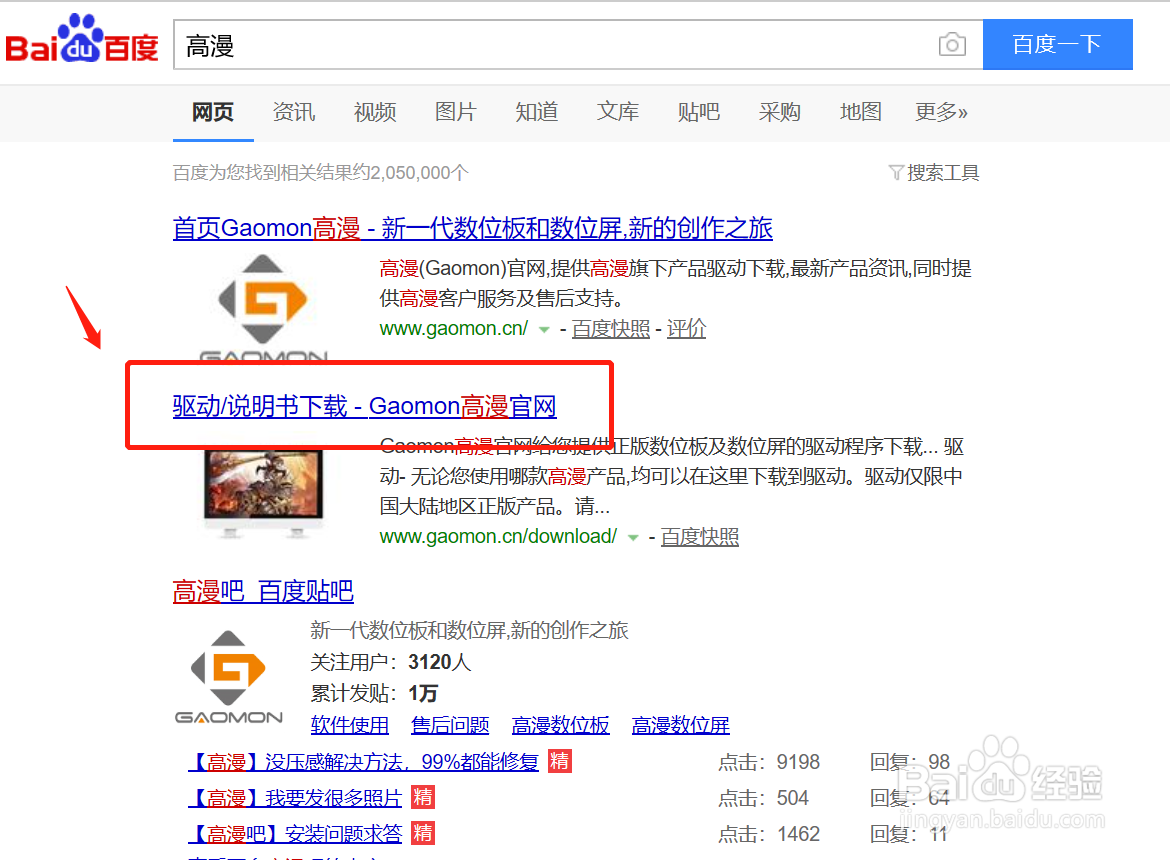Open post 【高漫】我要发很多照片

tap(295, 798)
